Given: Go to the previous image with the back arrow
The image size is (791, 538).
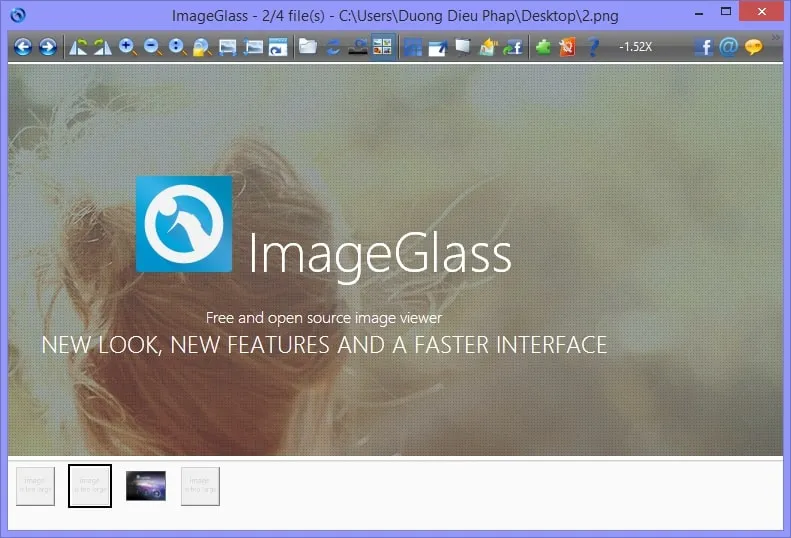Looking at the screenshot, I should [23, 47].
